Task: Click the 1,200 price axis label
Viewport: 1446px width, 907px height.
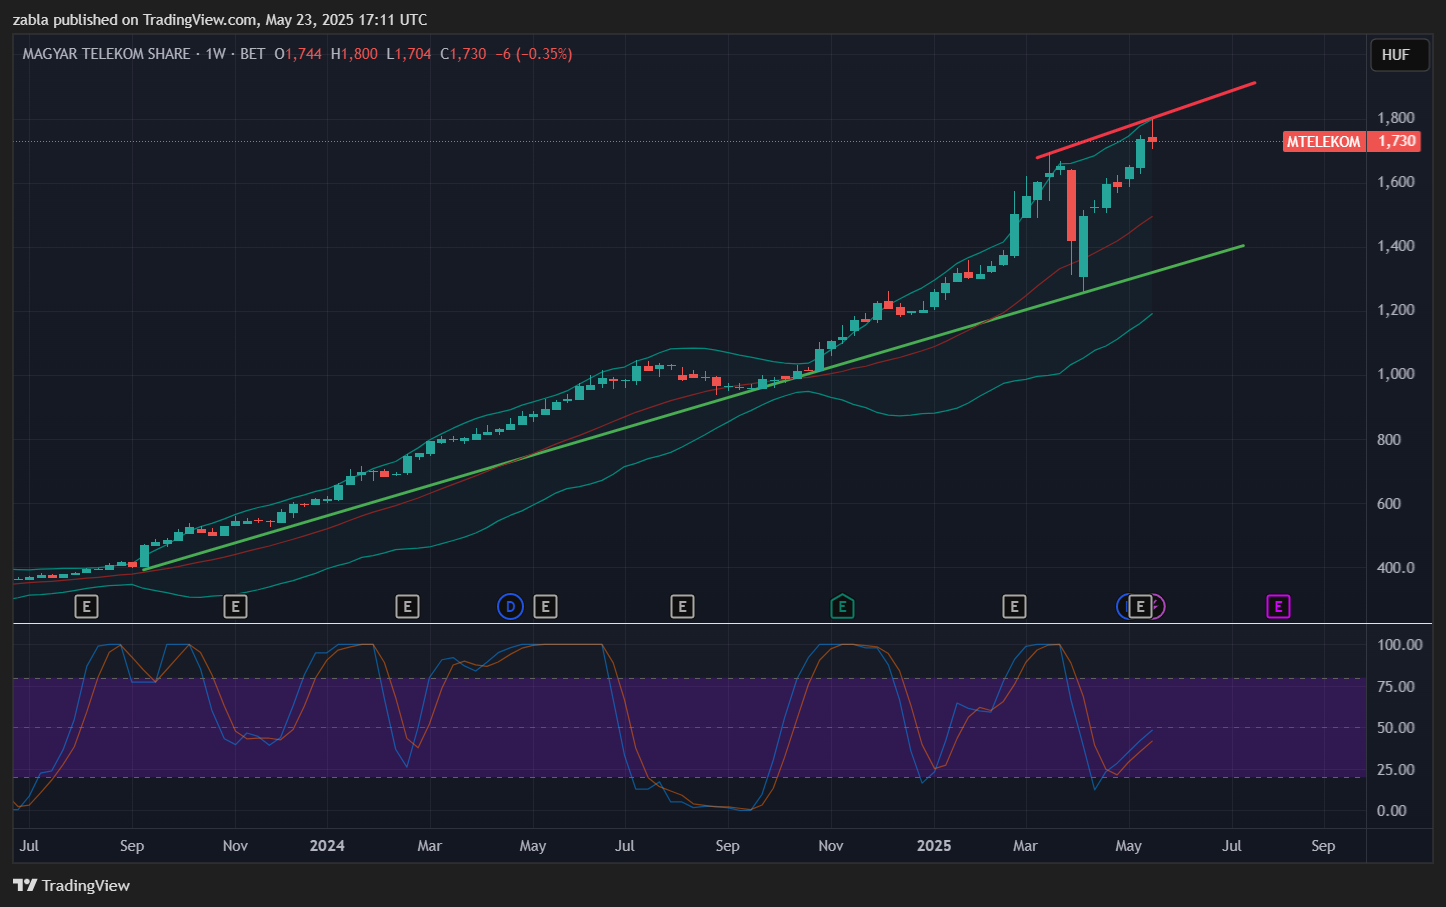Action: point(1396,310)
